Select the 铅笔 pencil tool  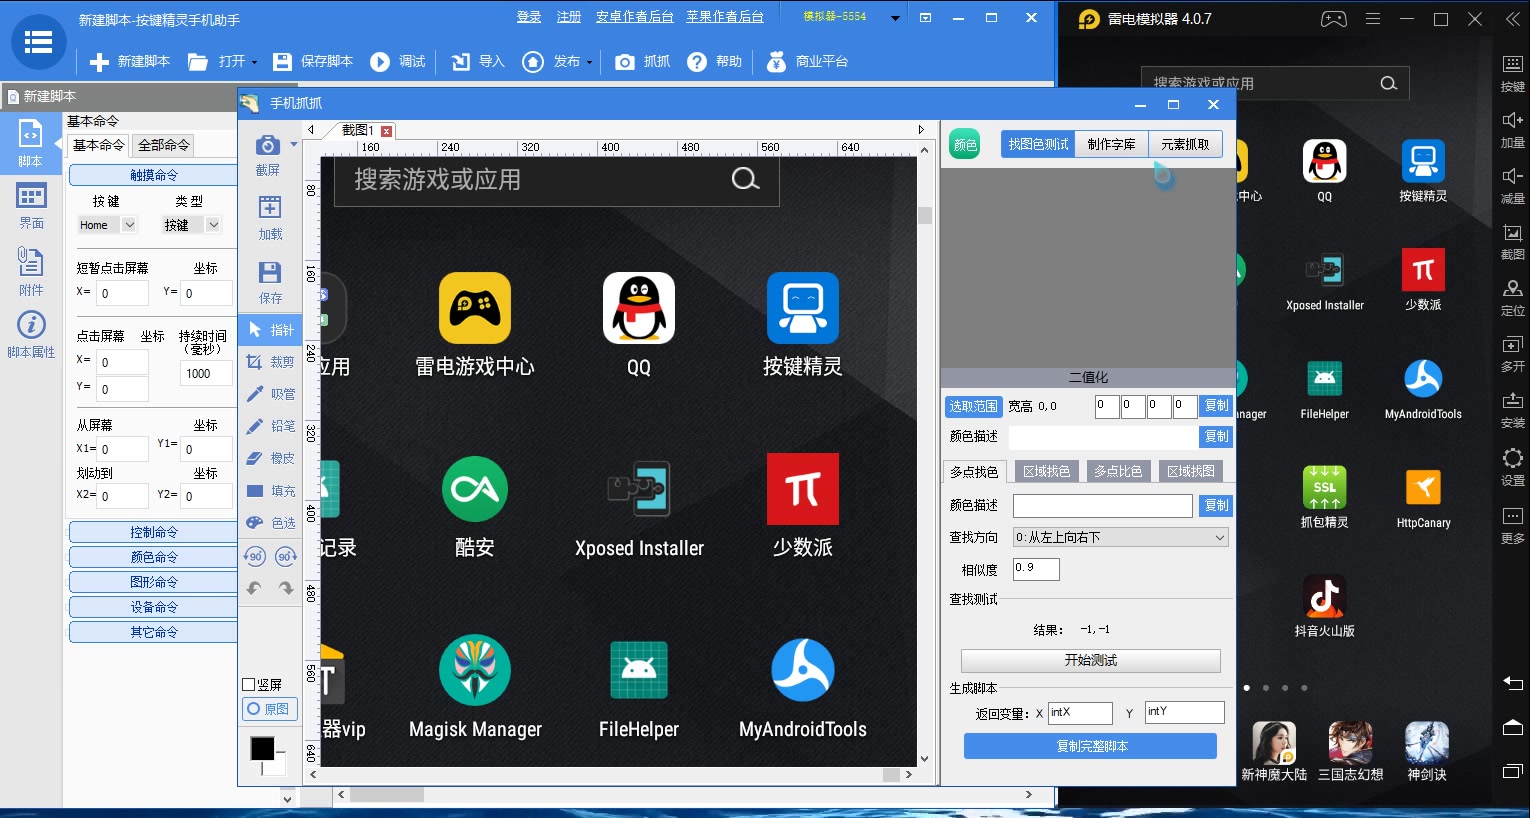point(270,426)
